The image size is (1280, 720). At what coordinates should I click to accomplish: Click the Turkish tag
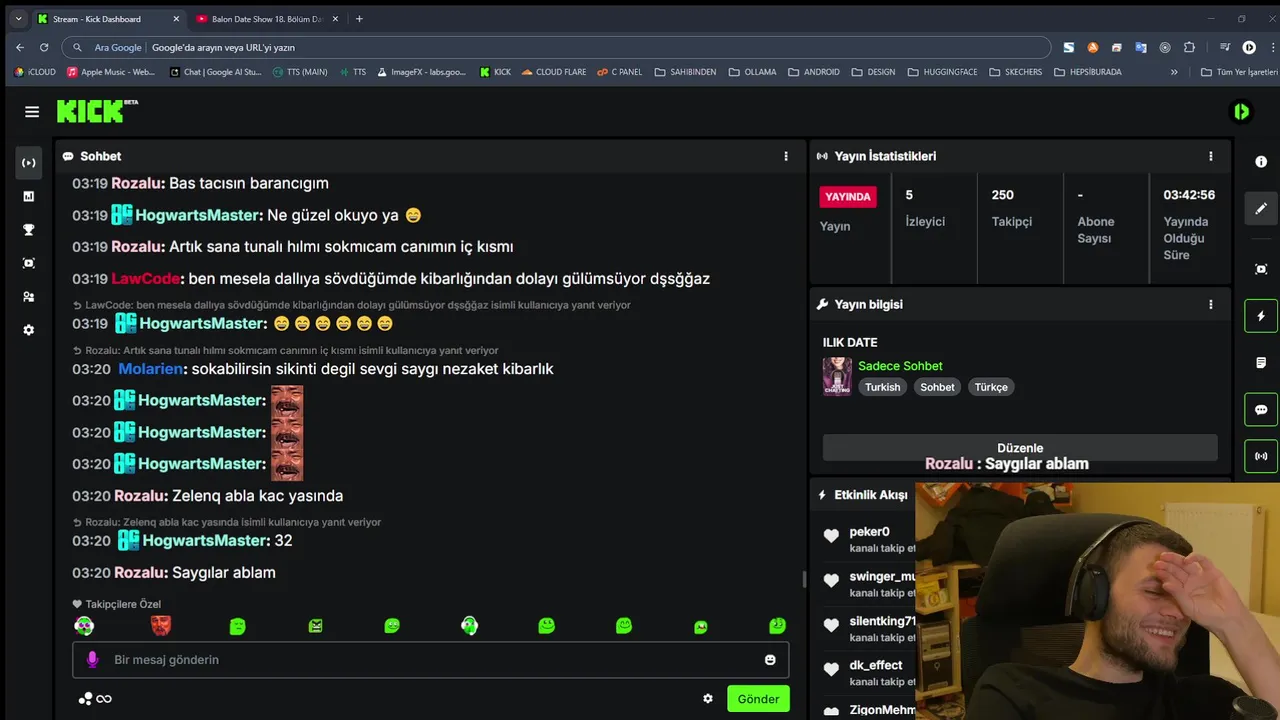coord(882,387)
